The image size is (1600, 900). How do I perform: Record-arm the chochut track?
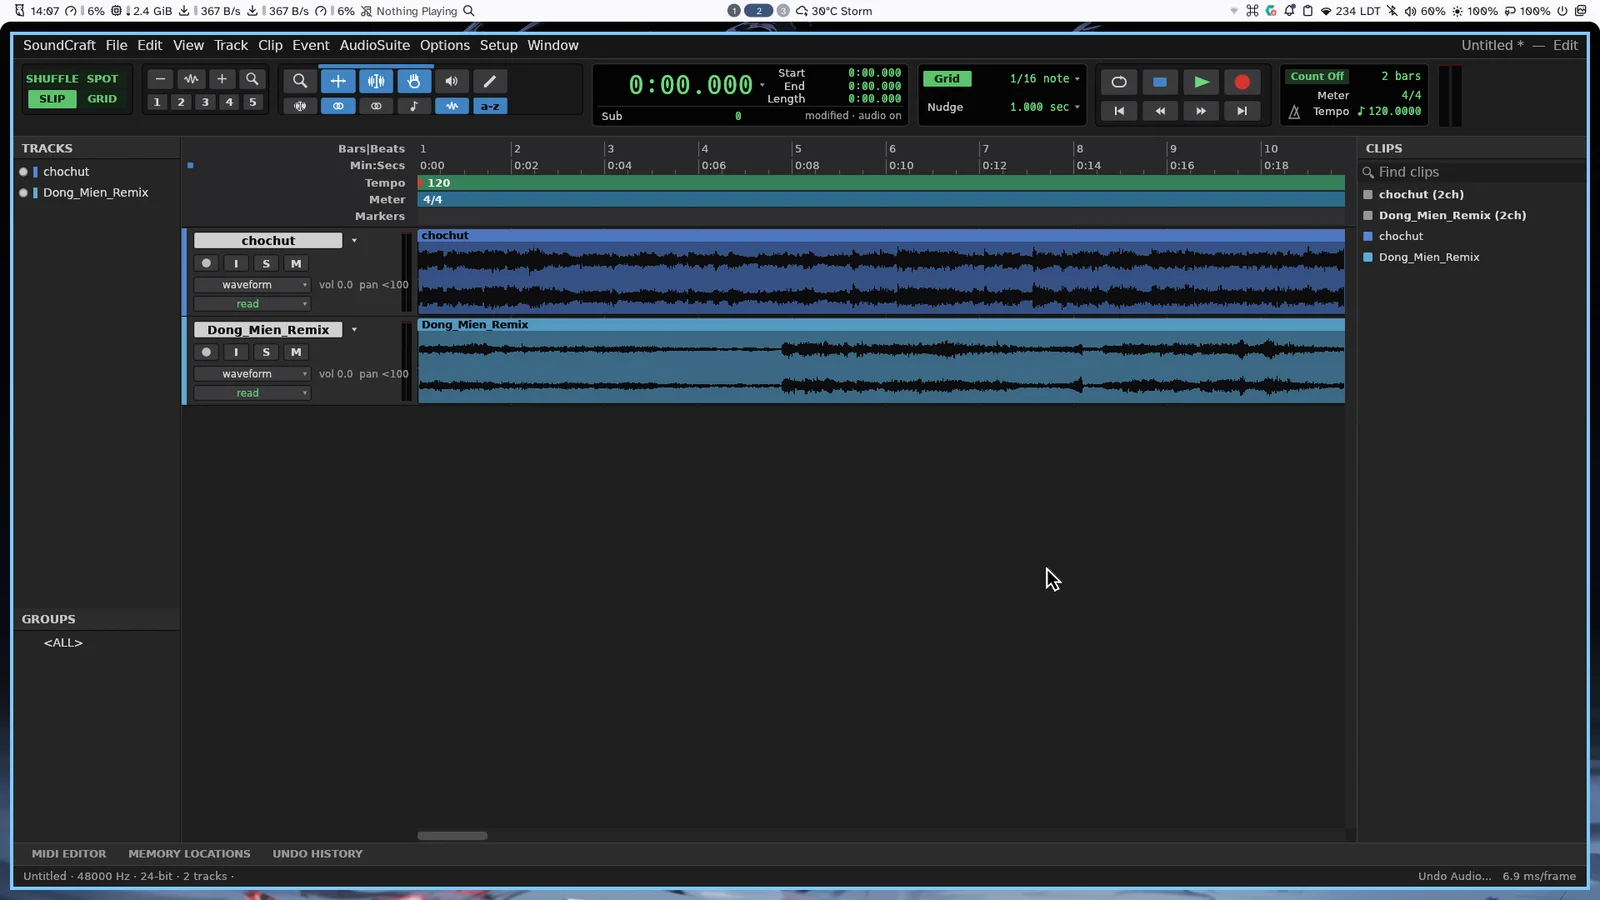tap(206, 264)
